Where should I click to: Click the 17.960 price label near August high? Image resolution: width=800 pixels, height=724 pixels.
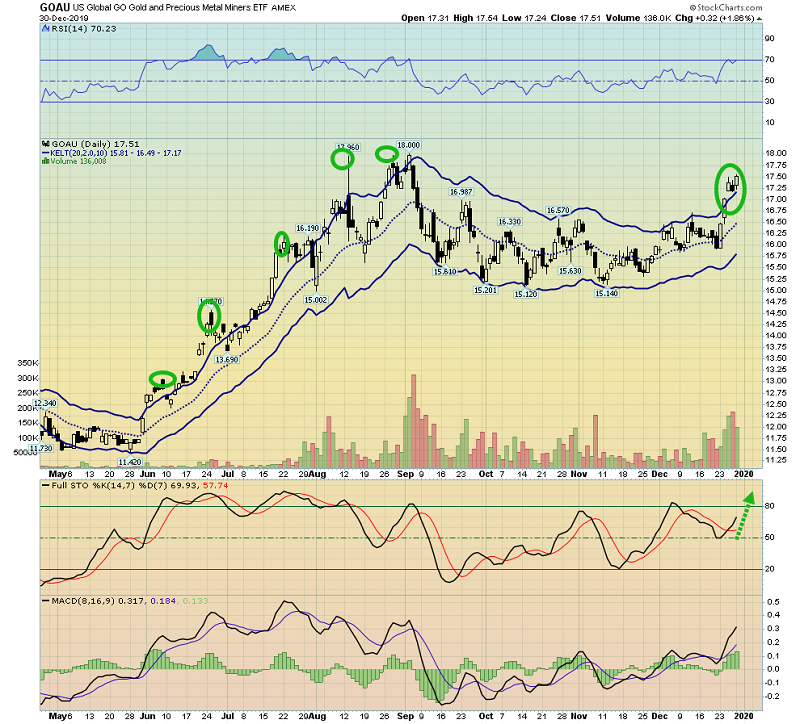point(348,147)
